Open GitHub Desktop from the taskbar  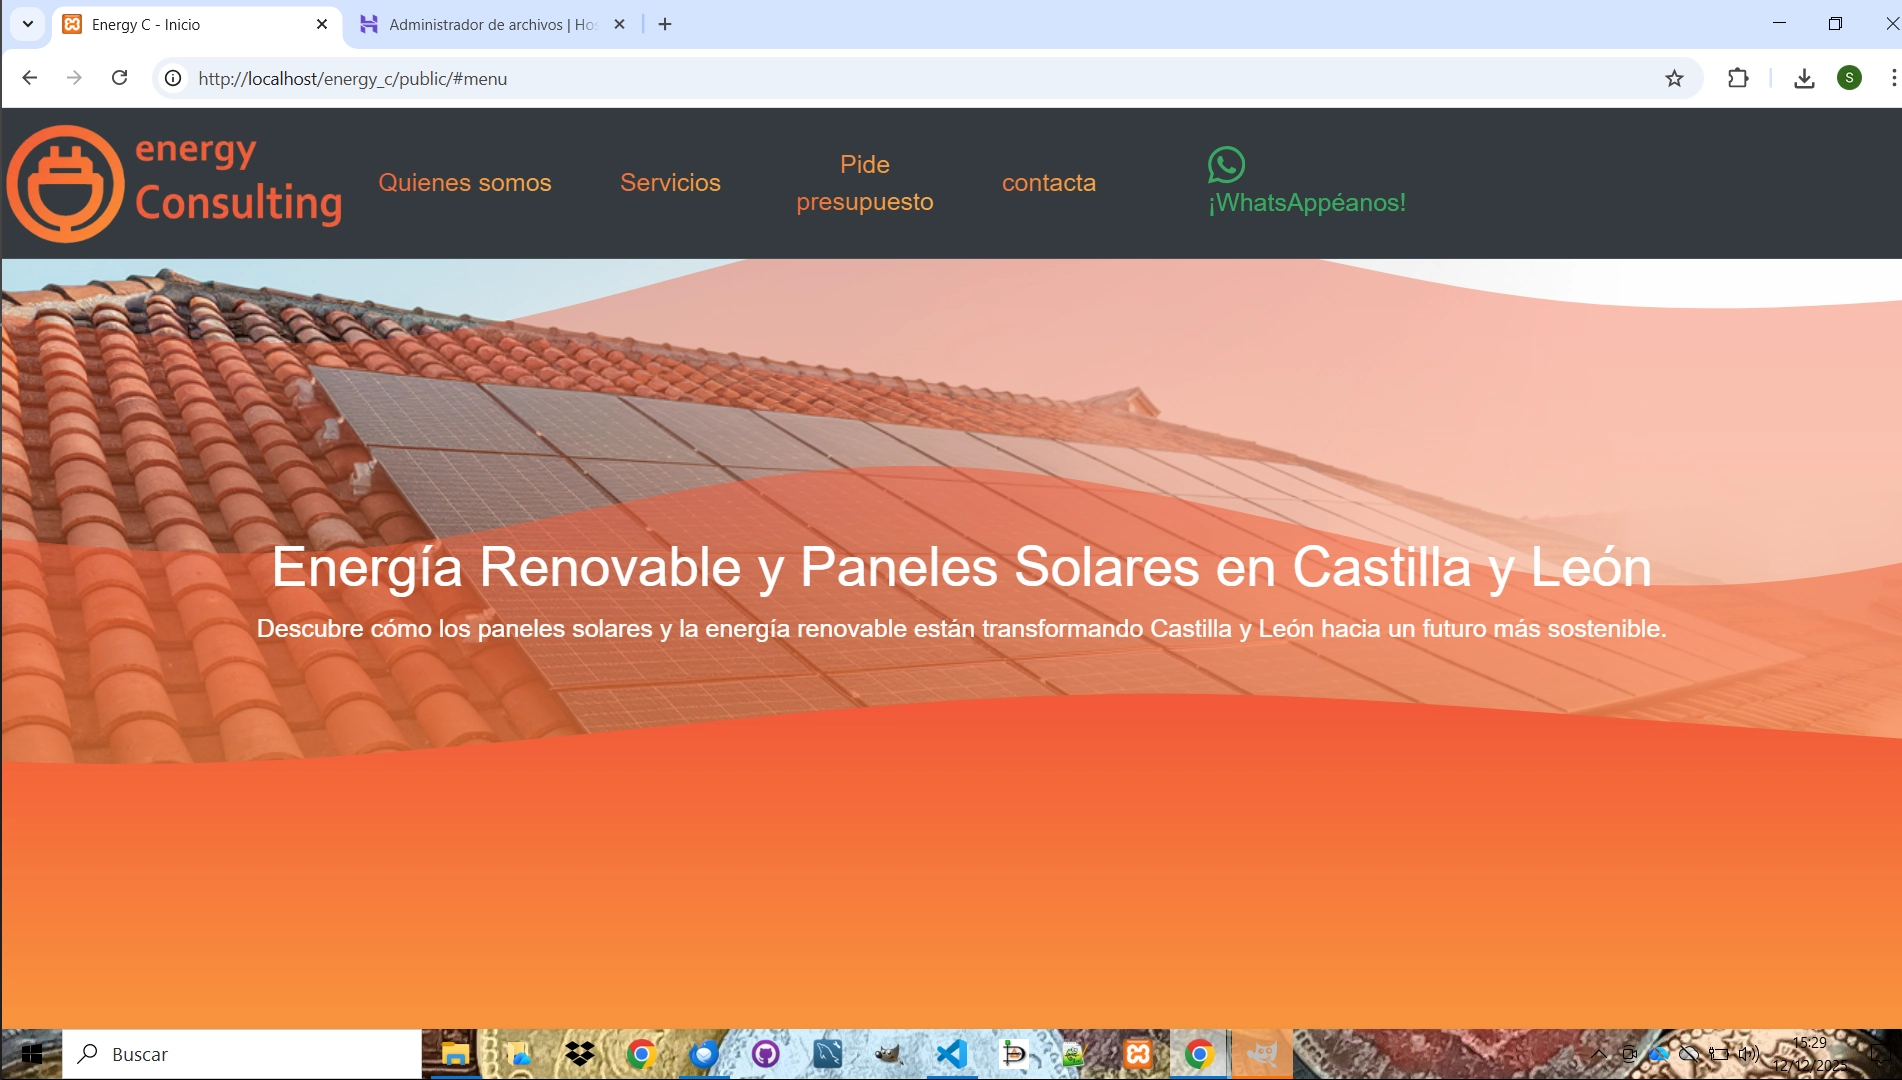765,1053
